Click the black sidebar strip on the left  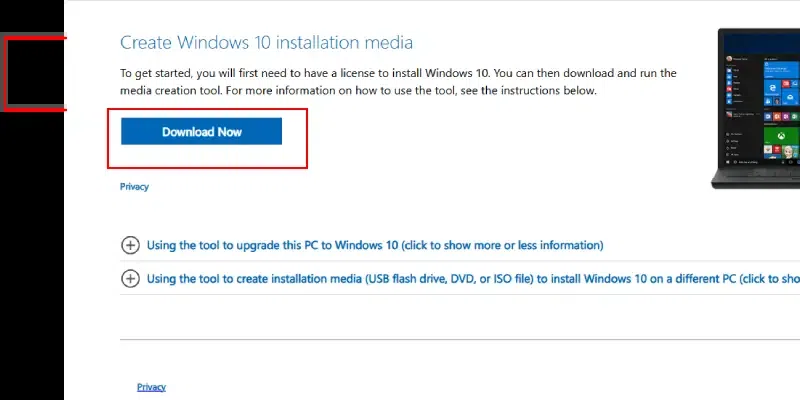tap(32, 250)
